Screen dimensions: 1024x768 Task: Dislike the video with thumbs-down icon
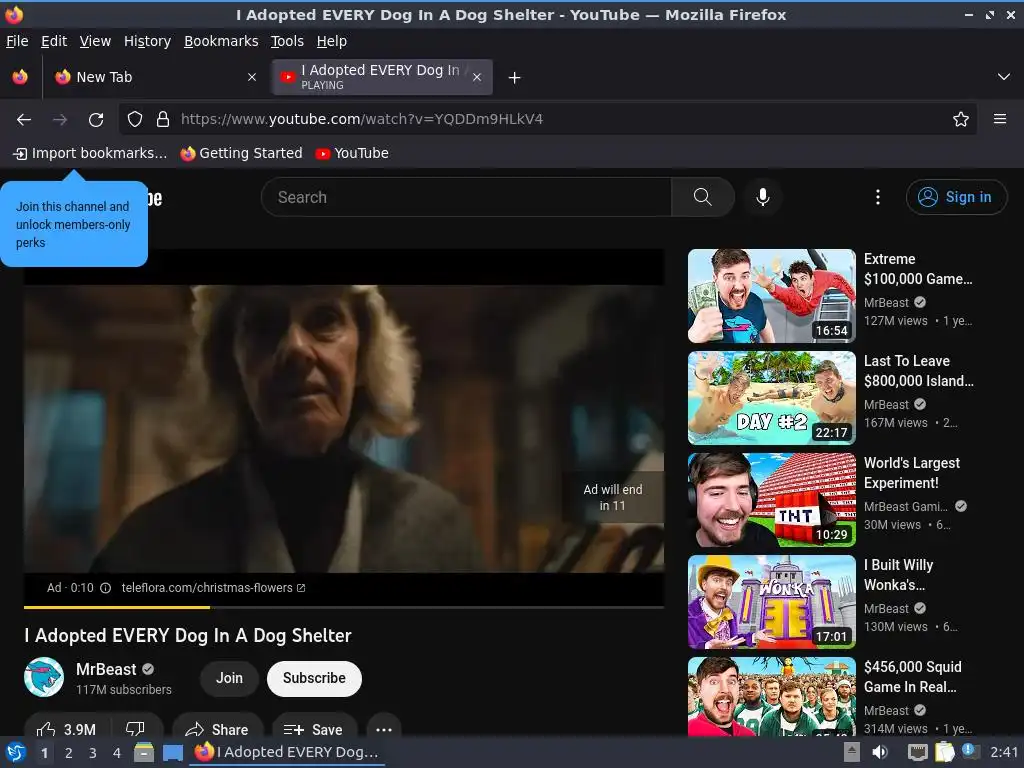click(x=135, y=729)
